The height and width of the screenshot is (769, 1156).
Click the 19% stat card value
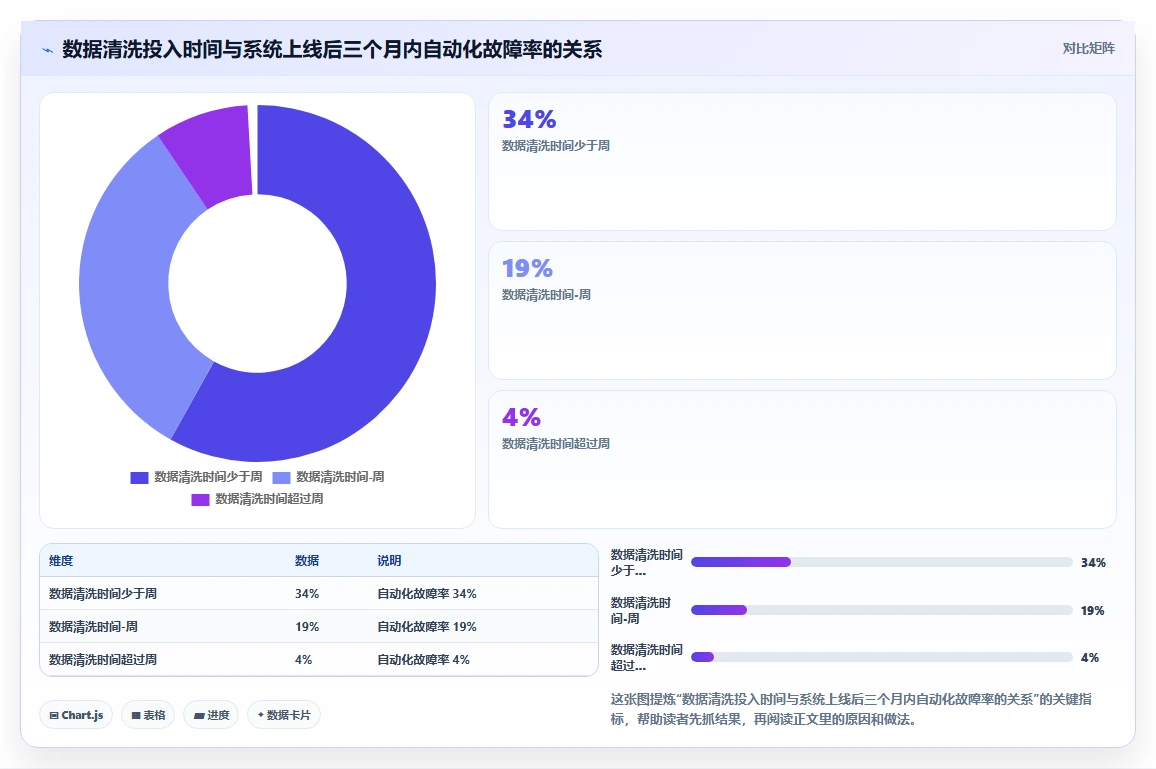pos(527,268)
